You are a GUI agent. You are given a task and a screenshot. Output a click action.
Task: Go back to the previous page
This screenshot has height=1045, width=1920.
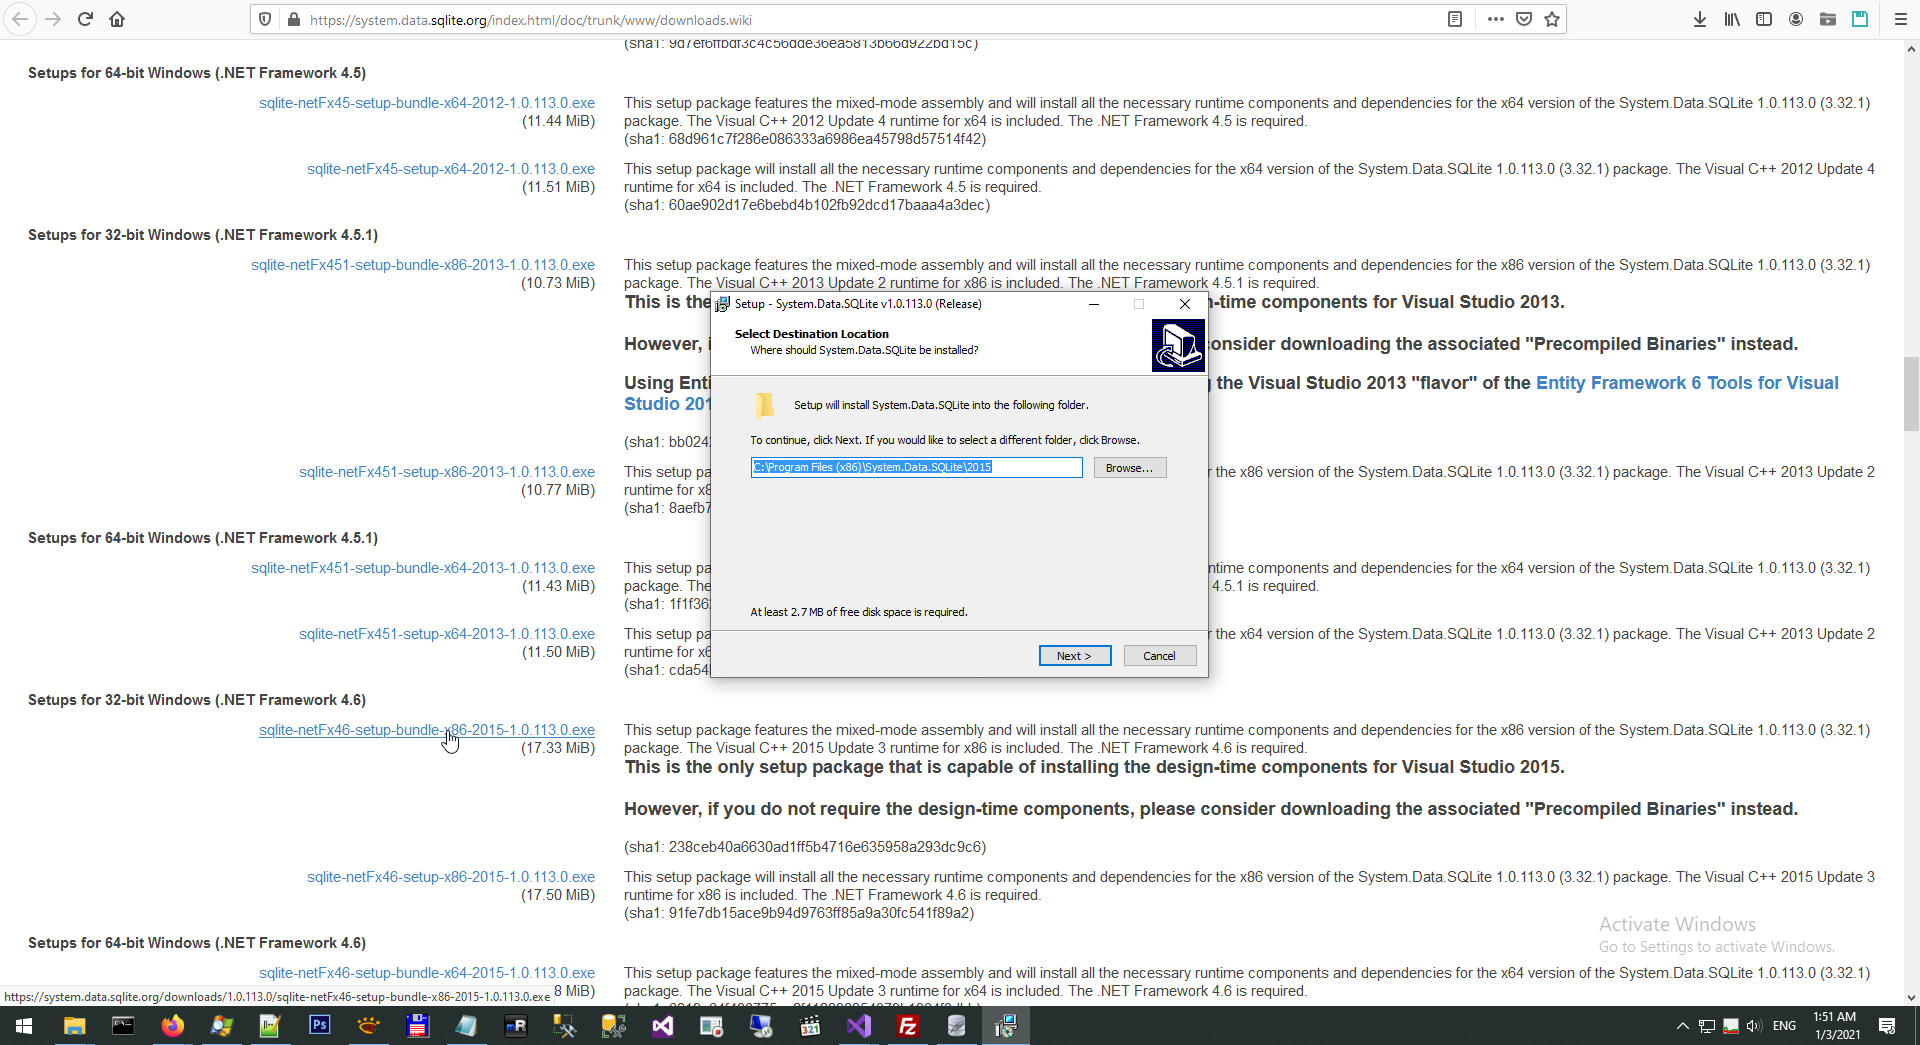pyautogui.click(x=21, y=19)
